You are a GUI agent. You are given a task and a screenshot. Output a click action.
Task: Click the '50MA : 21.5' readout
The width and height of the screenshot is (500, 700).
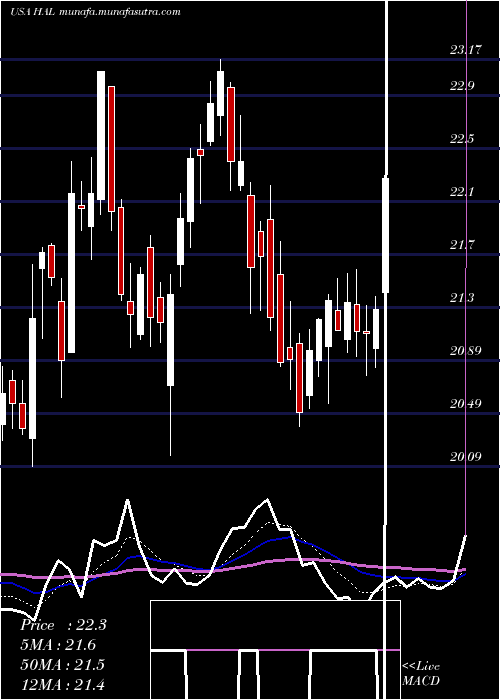click(x=62, y=665)
